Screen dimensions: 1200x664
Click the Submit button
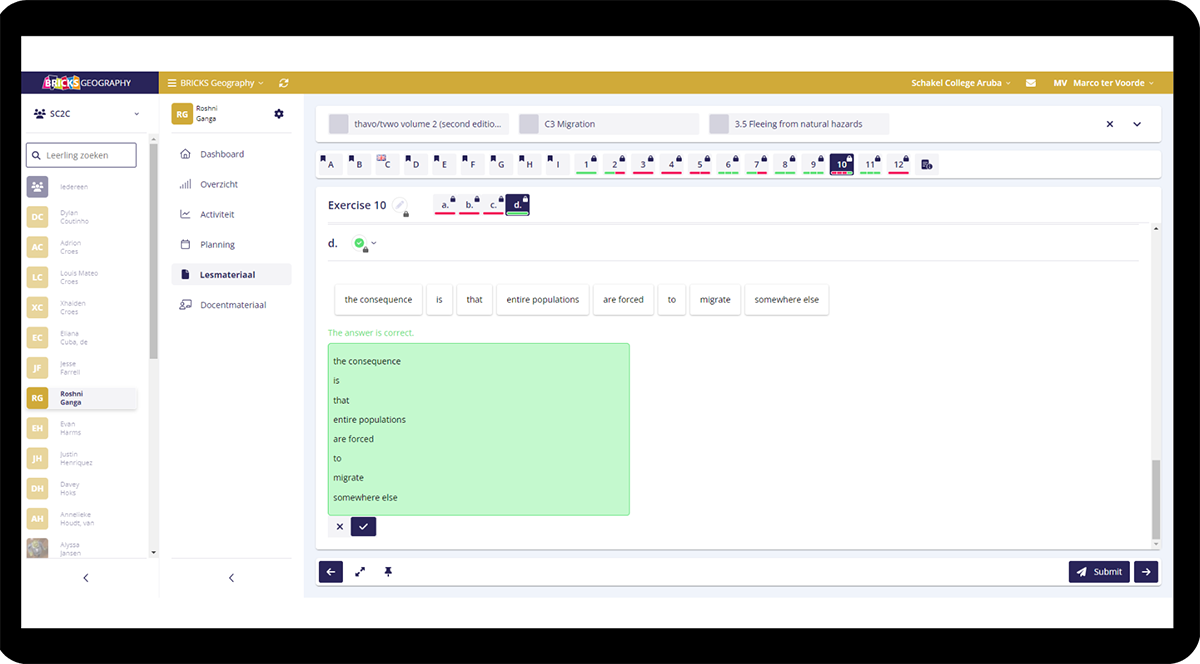click(x=1099, y=572)
